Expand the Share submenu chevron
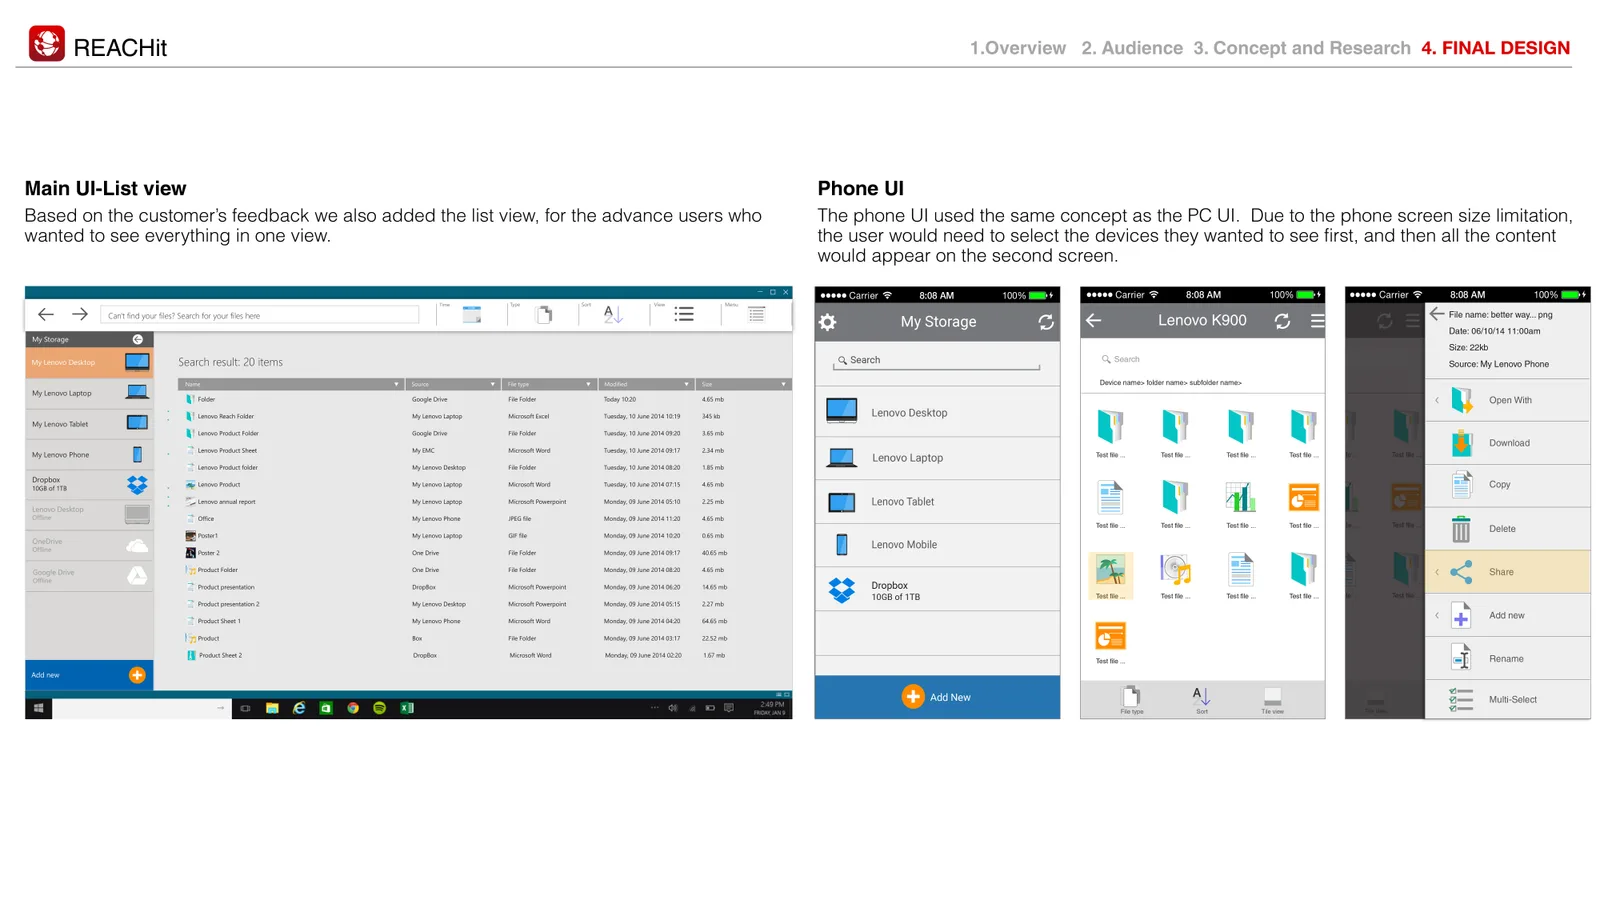Image resolution: width=1600 pixels, height=900 pixels. [x=1437, y=572]
